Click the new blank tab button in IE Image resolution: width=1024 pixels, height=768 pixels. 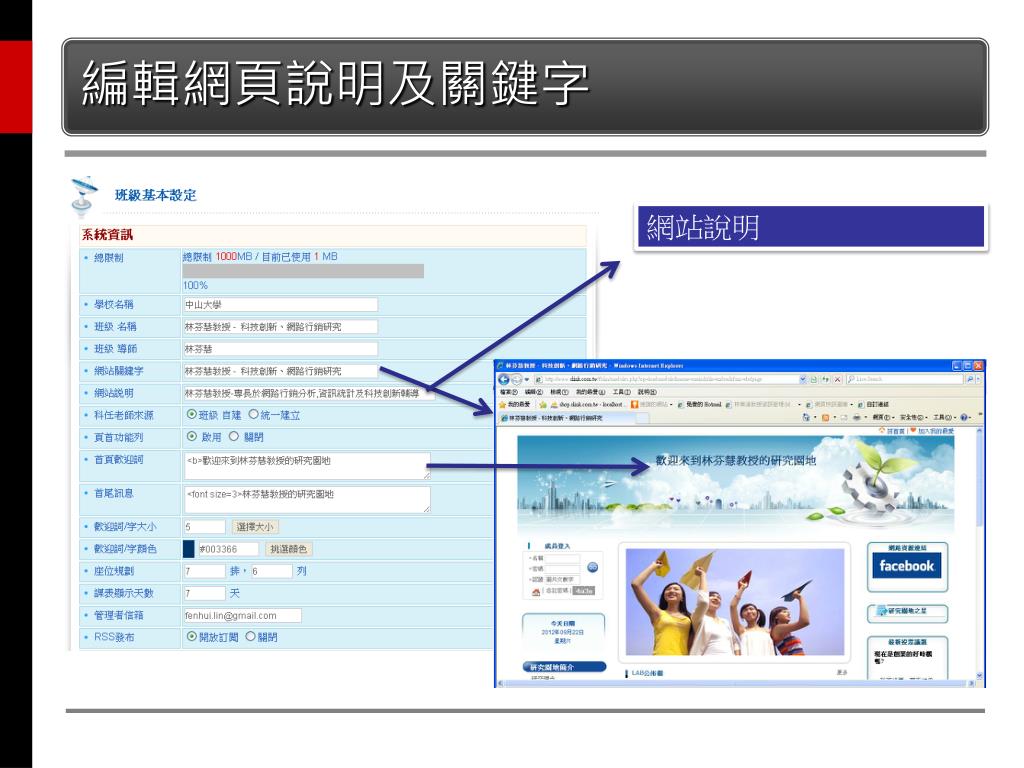643,418
